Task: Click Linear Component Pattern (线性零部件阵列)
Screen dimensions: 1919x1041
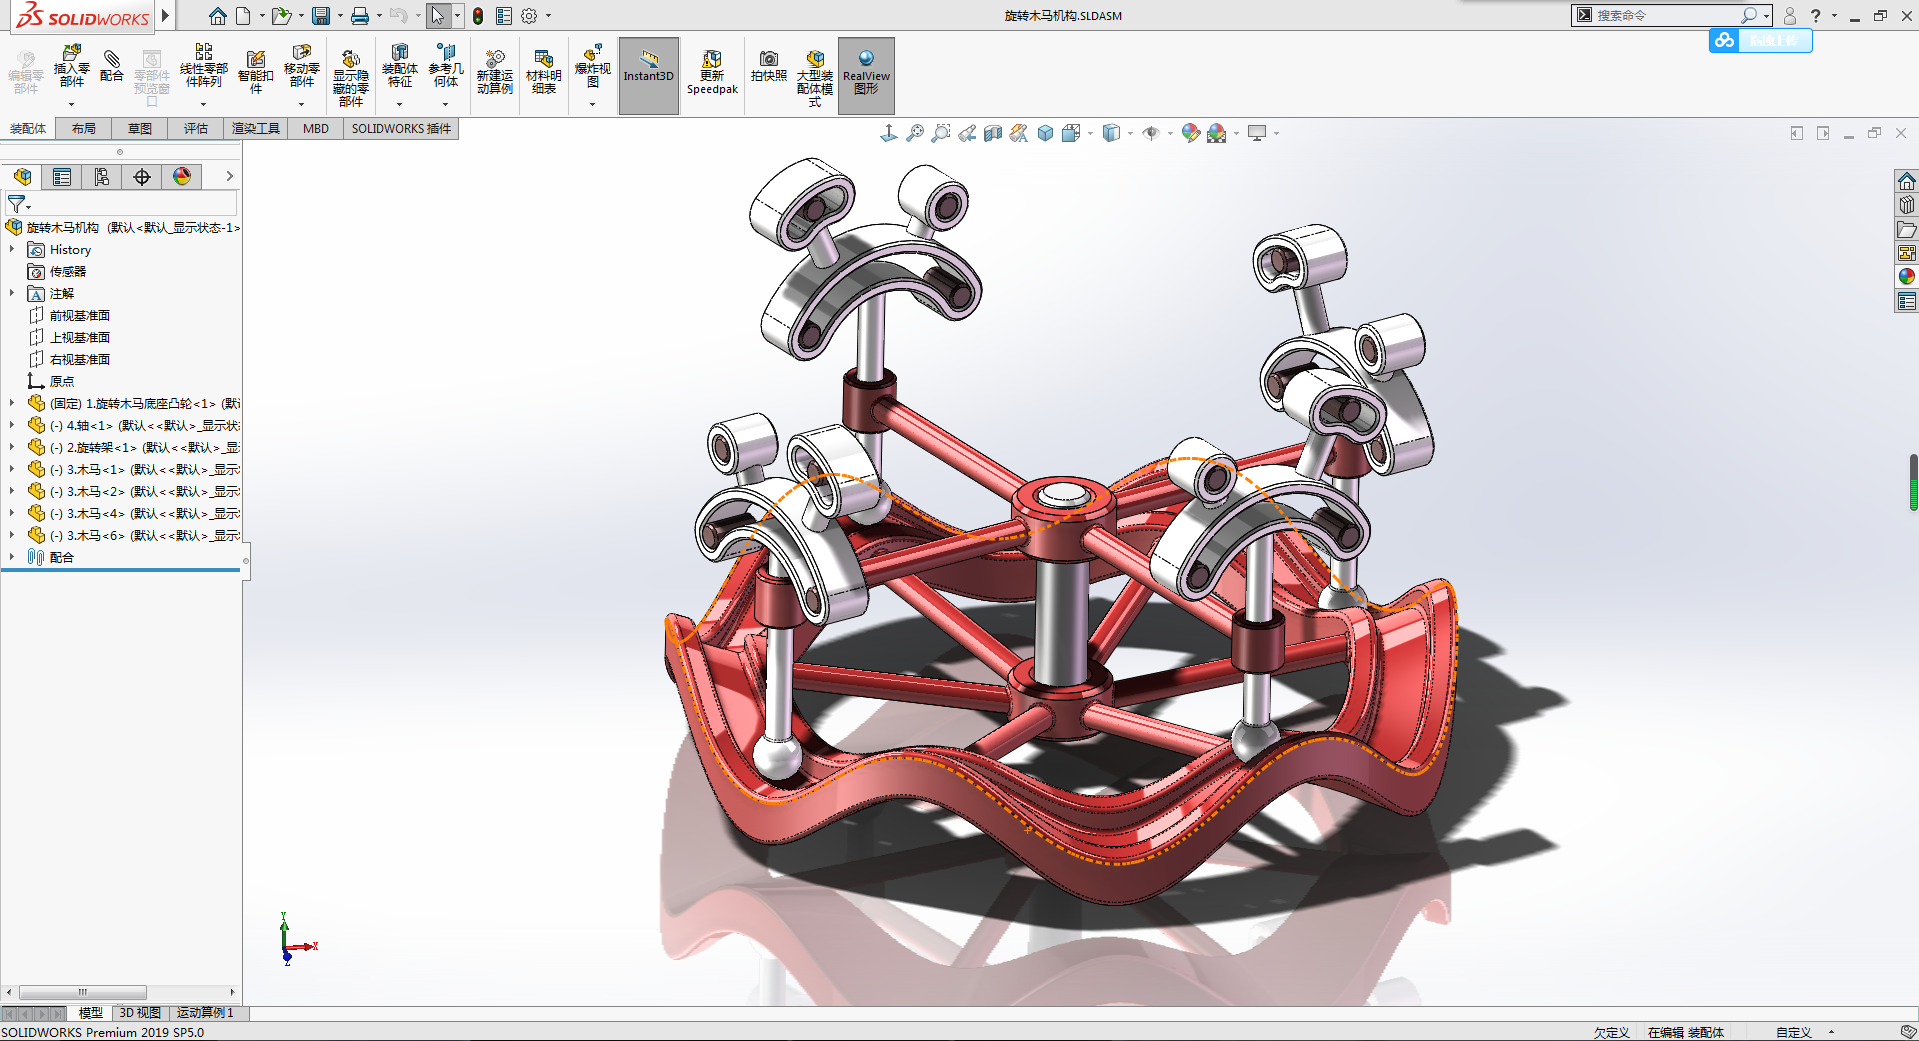Action: pos(203,66)
